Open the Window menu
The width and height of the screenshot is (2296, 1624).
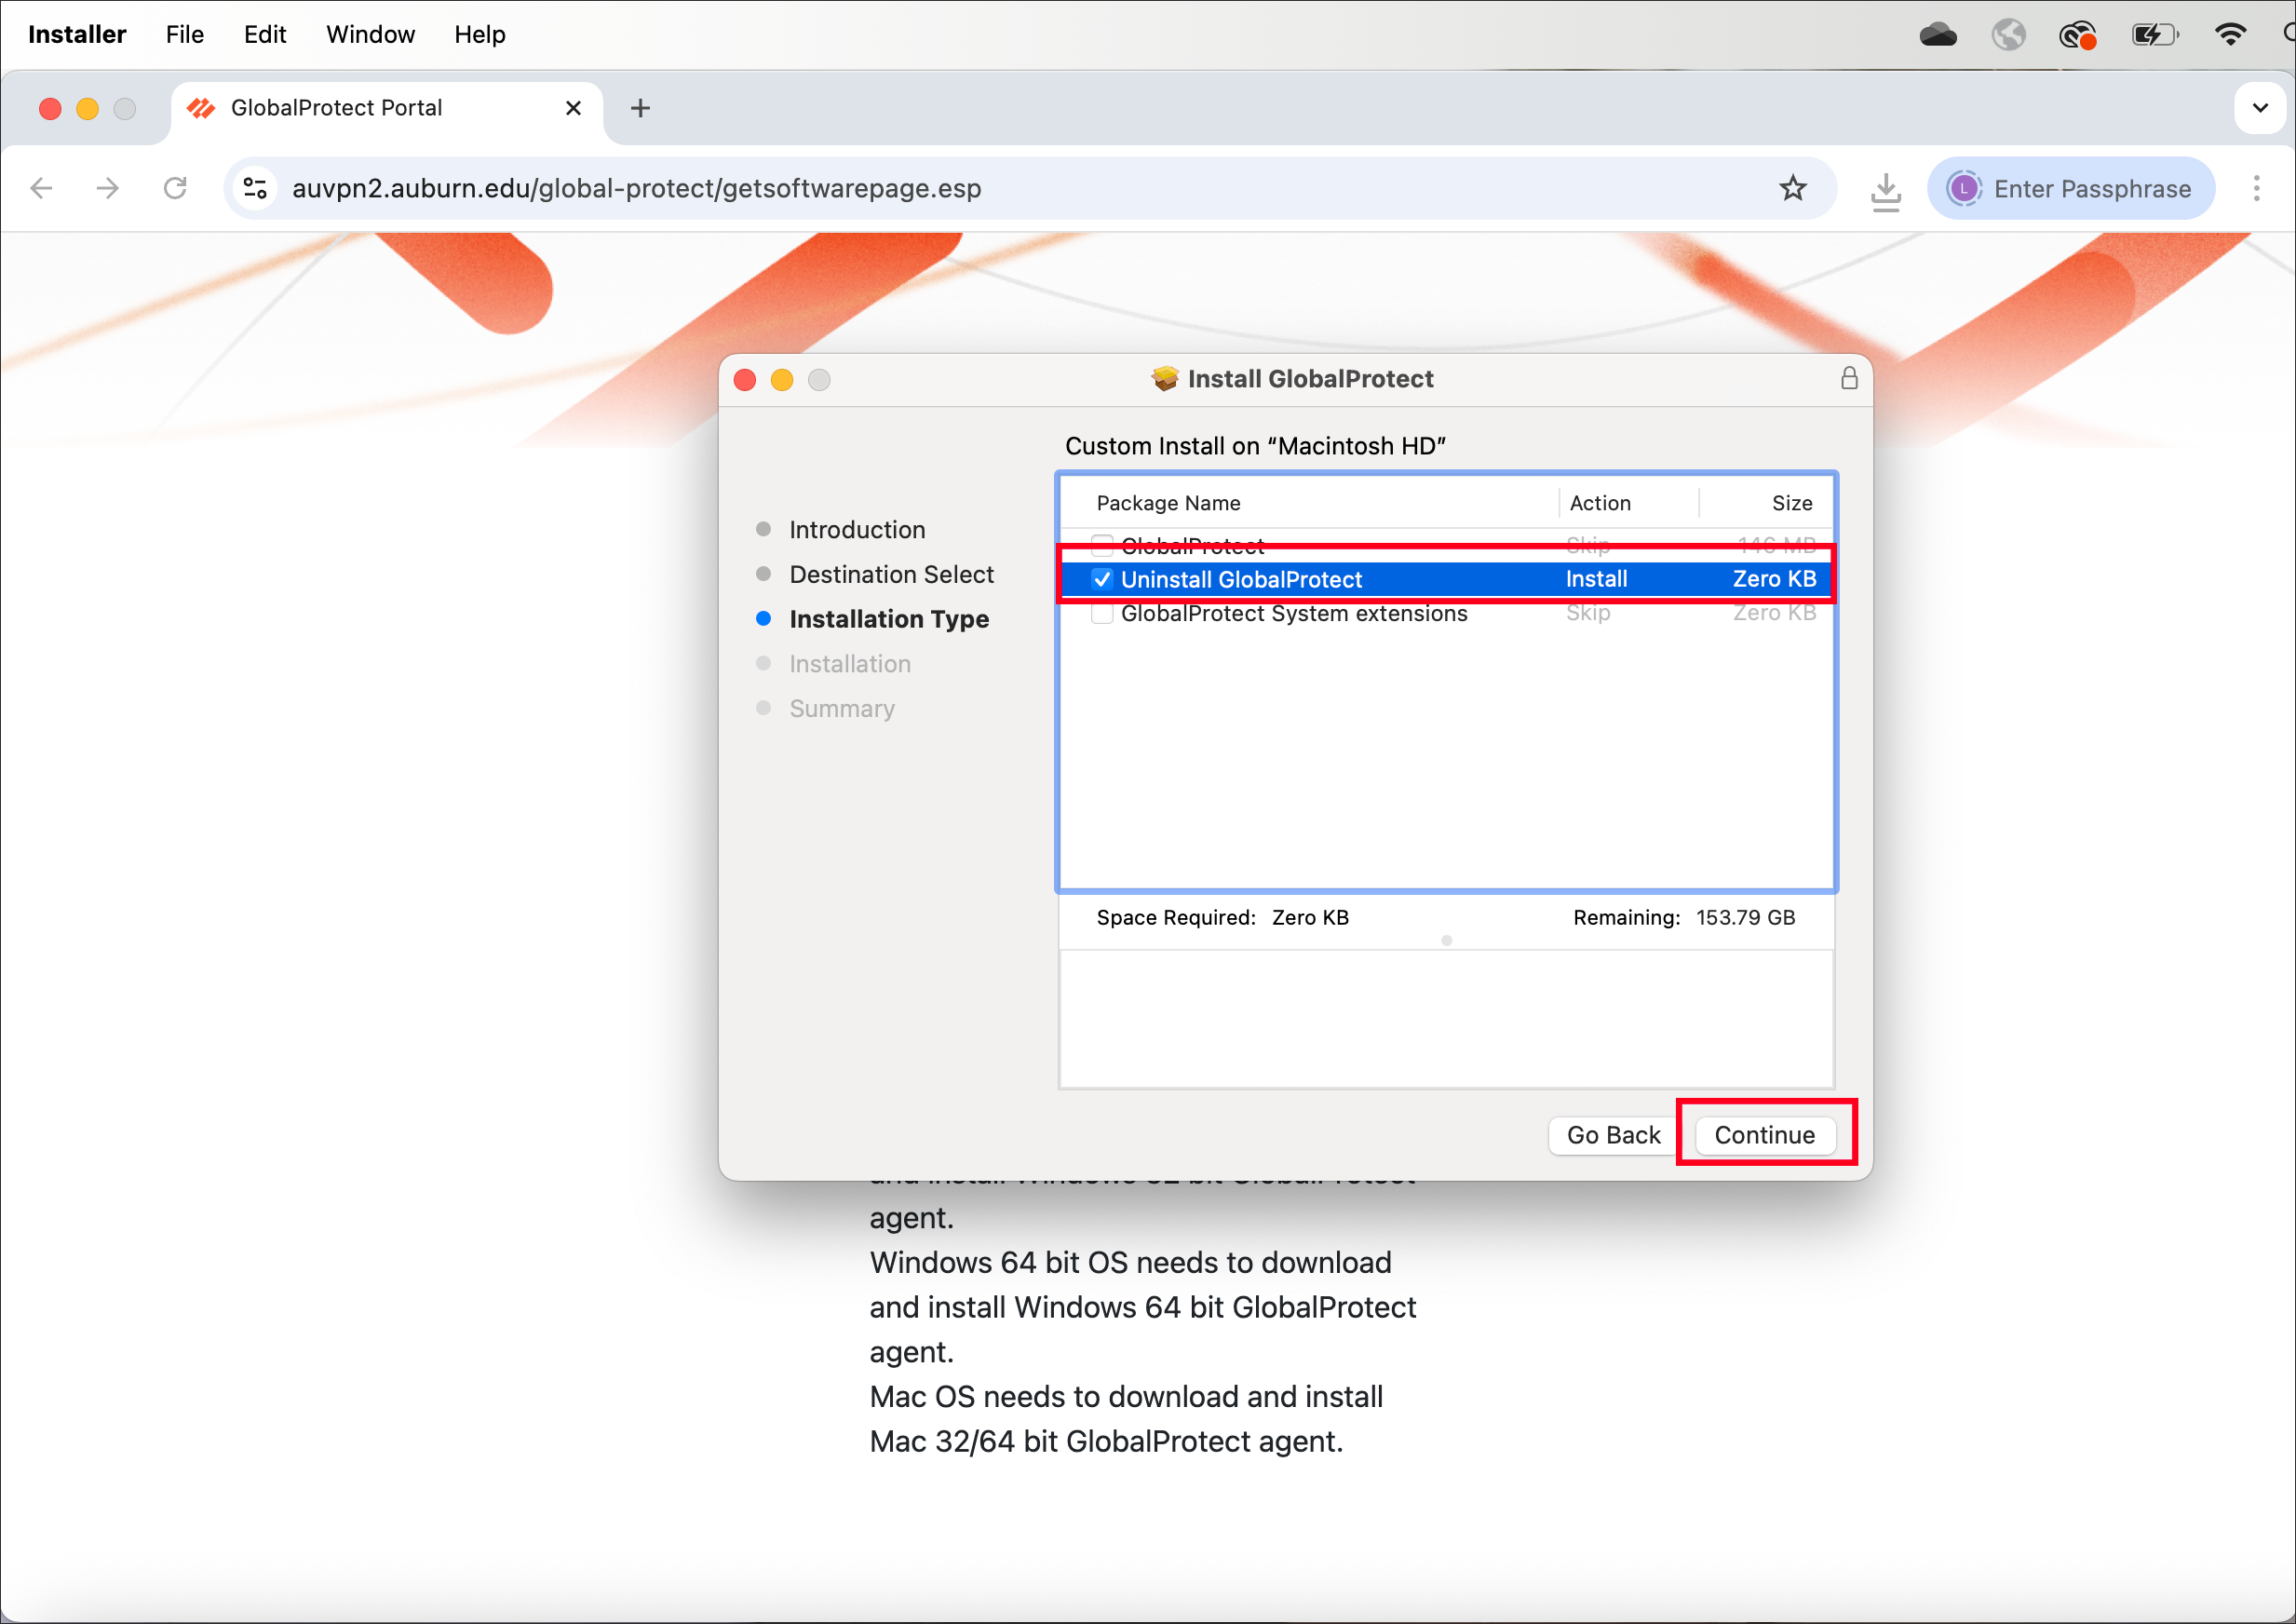[x=369, y=35]
